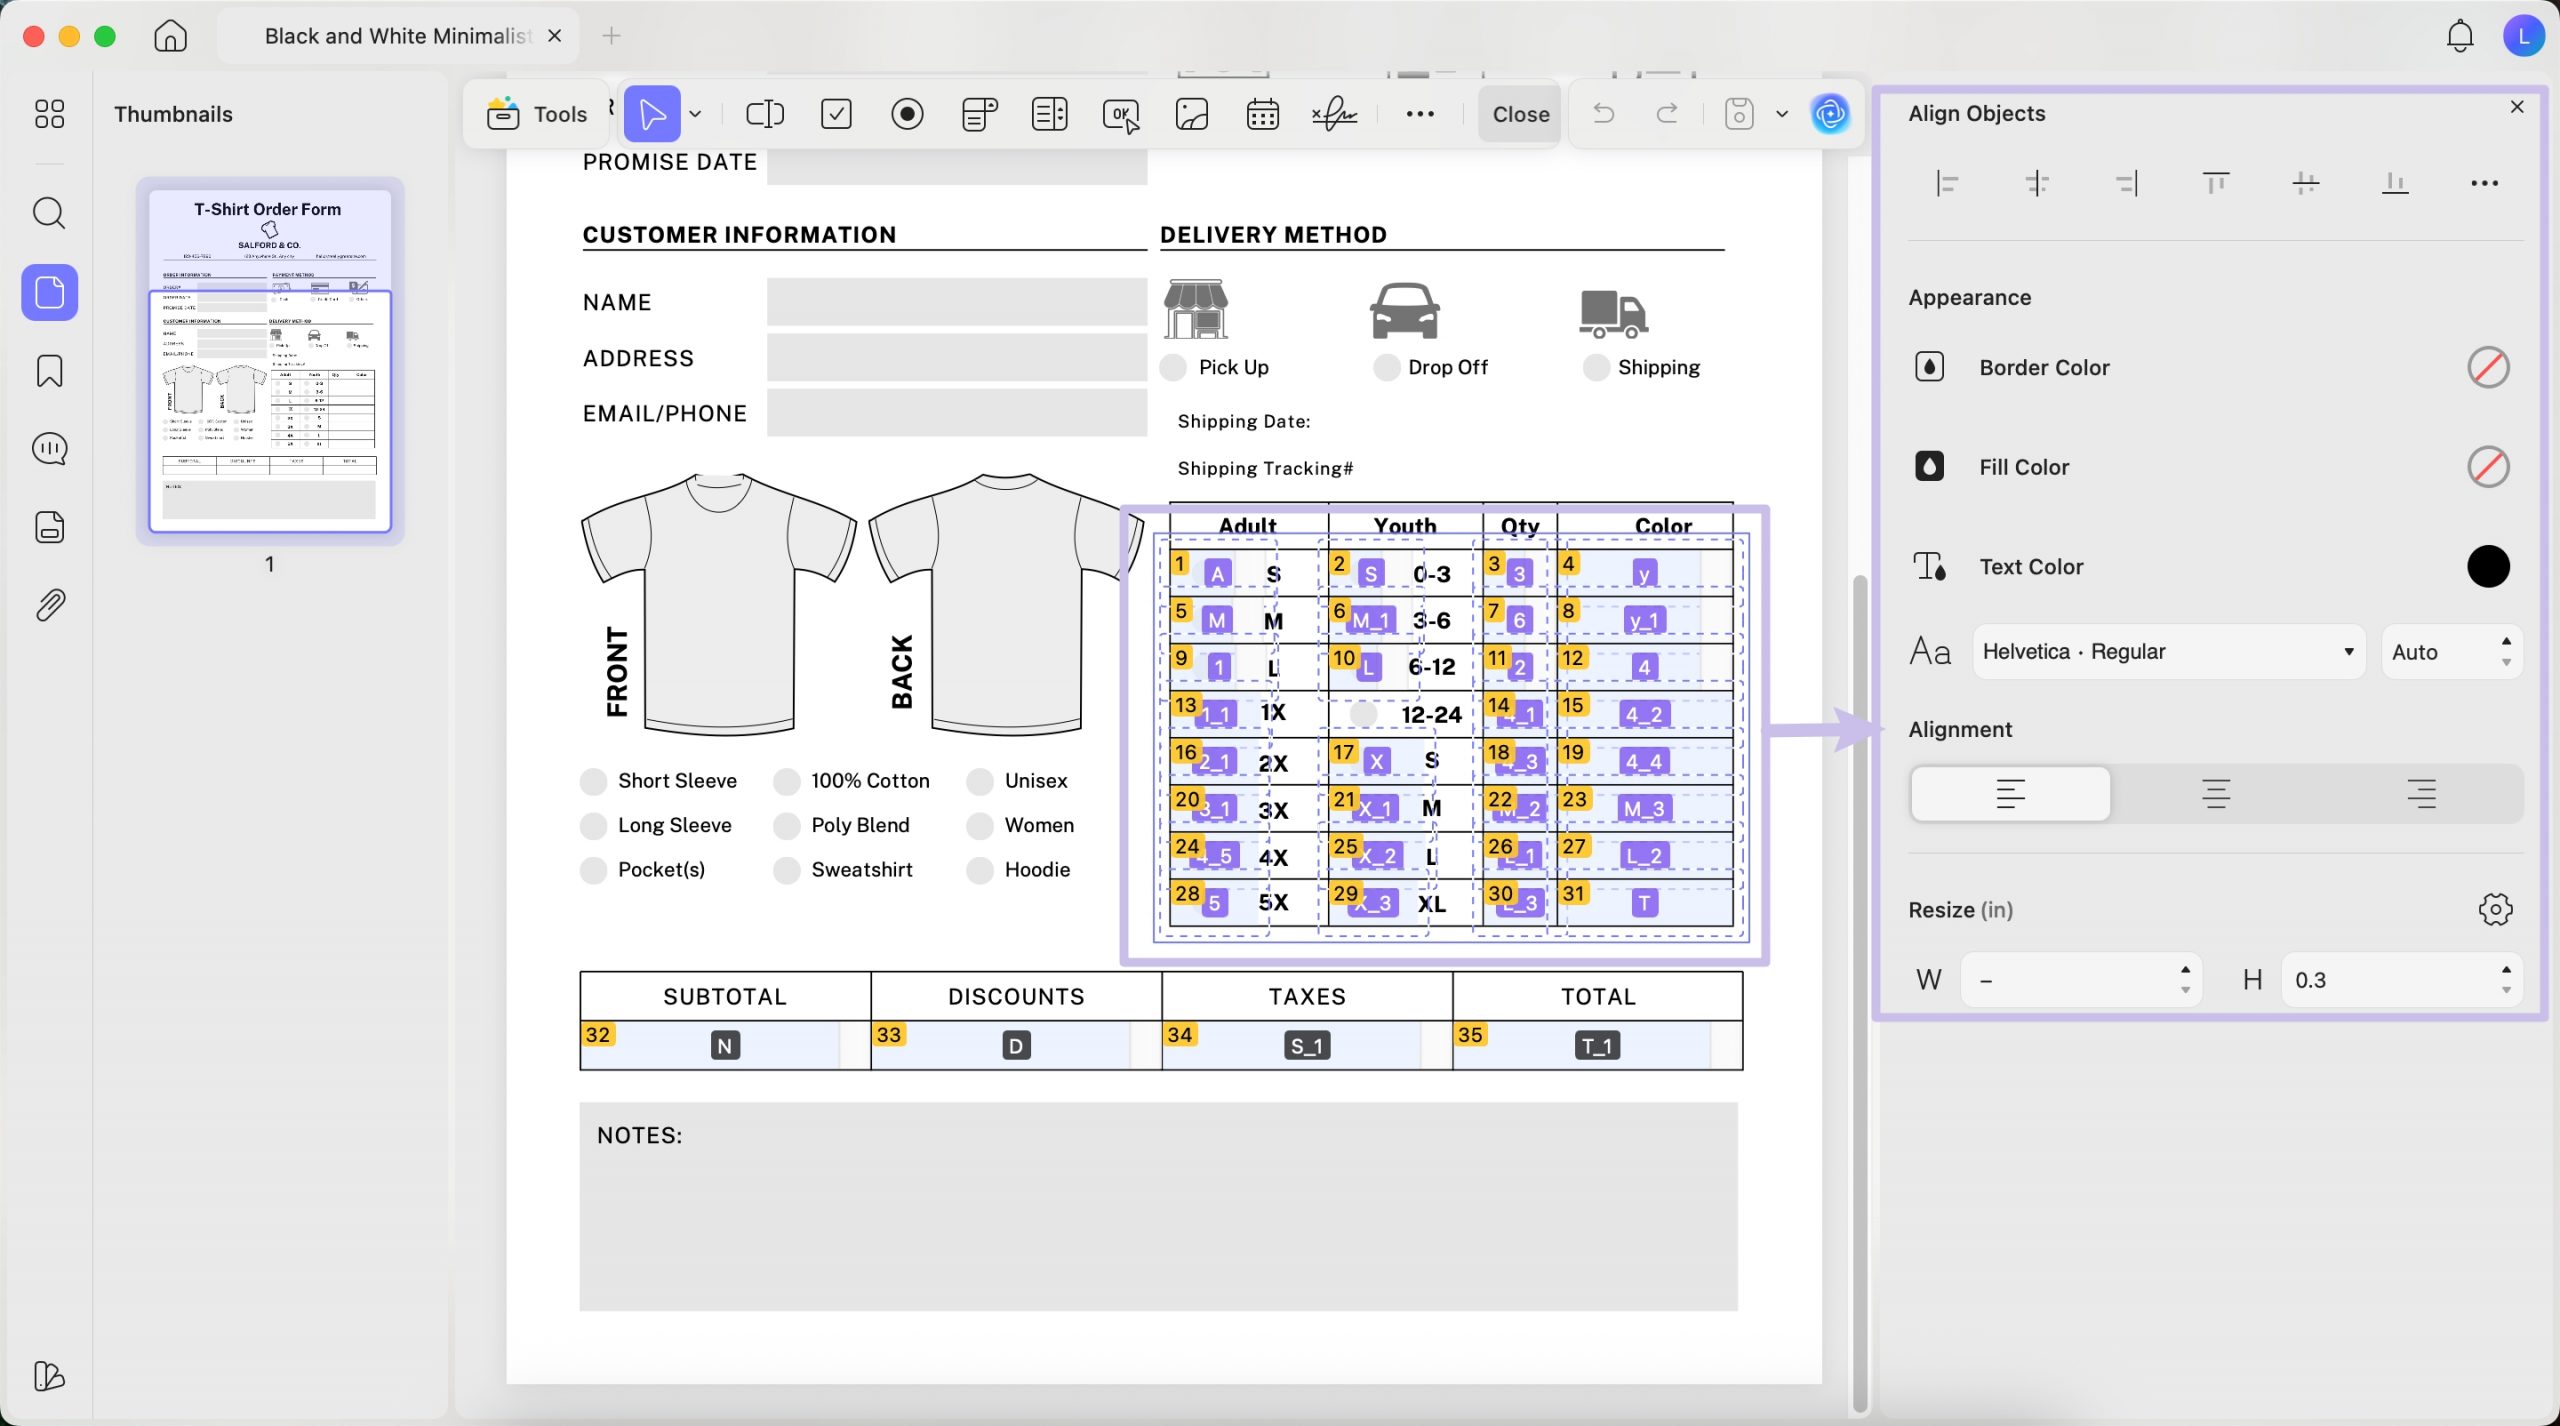Click the Close button in toolbar
The image size is (2560, 1426).
coord(1520,114)
